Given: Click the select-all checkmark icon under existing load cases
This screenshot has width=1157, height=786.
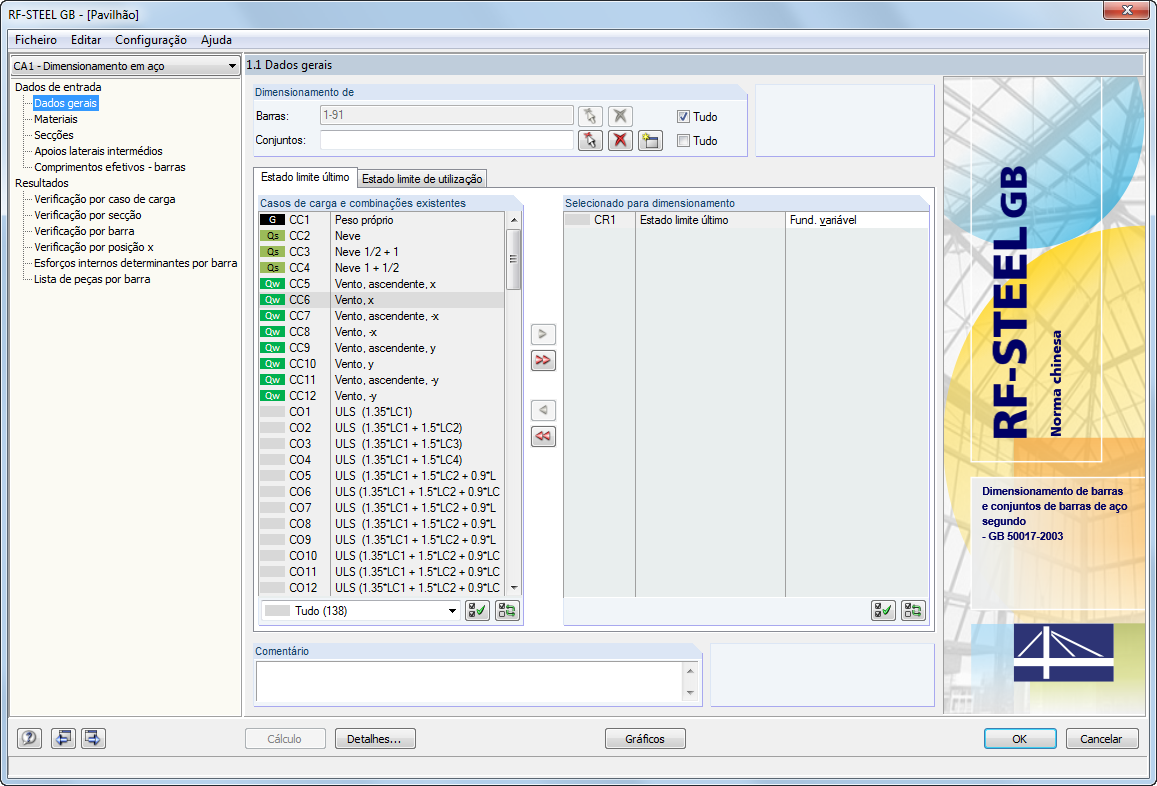Looking at the screenshot, I should (477, 610).
